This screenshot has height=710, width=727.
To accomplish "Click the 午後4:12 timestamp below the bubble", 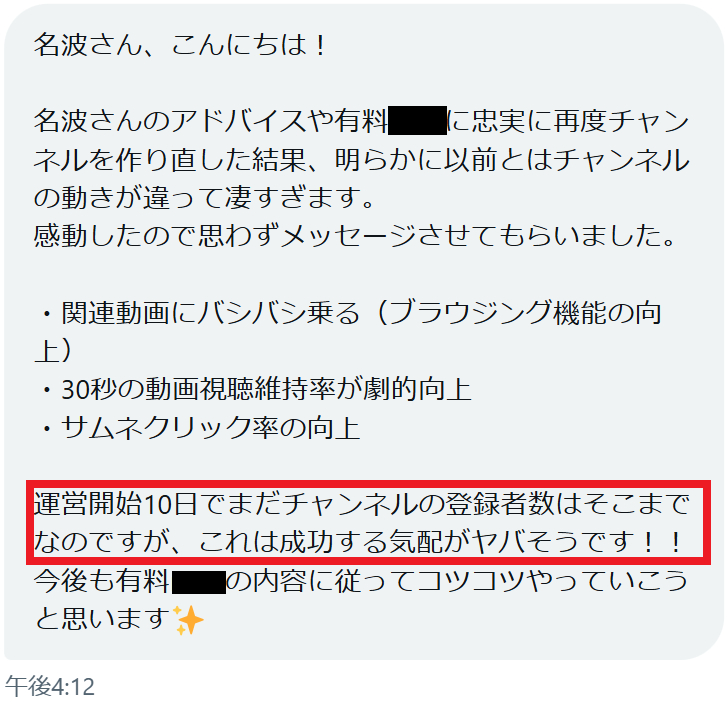I will [x=50, y=686].
